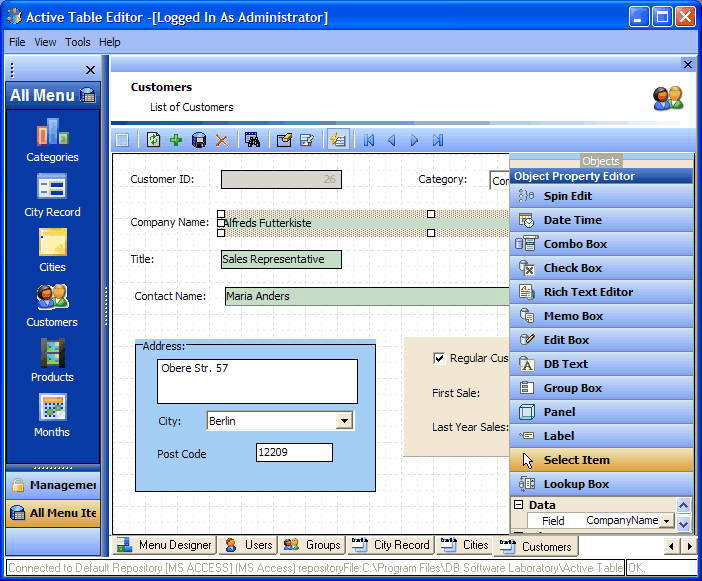Open Products from the sidebar
Screen dimensions: 702x581
point(52,361)
